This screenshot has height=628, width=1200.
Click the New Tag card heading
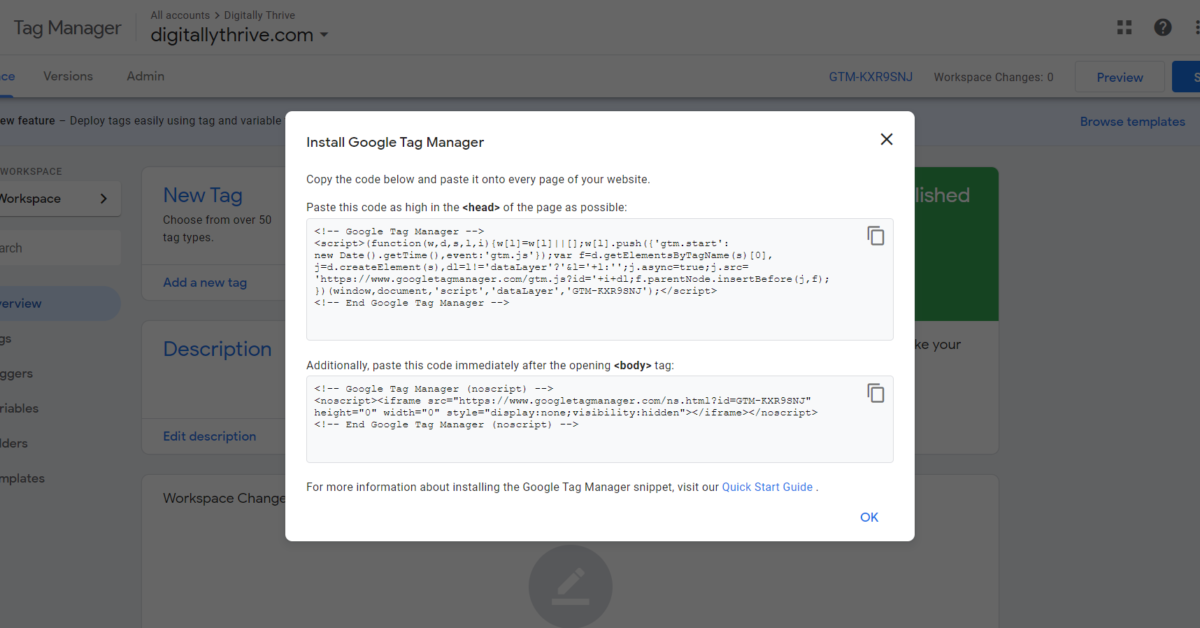[x=203, y=196]
